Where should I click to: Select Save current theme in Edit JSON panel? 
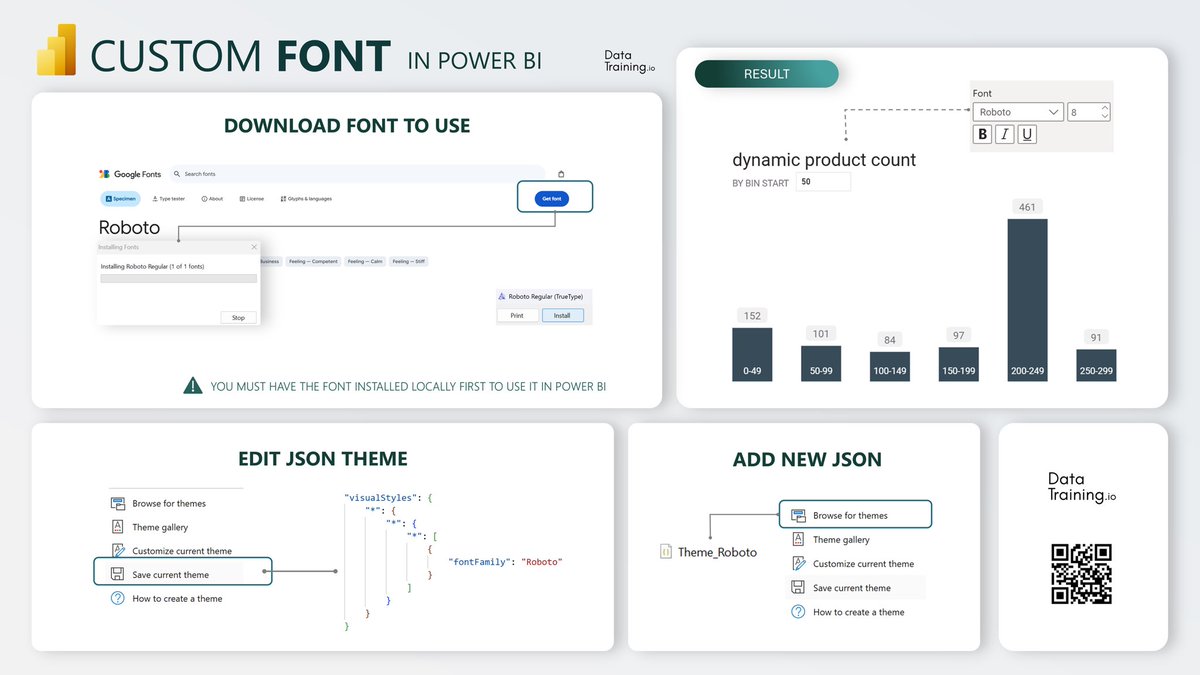[x=169, y=574]
